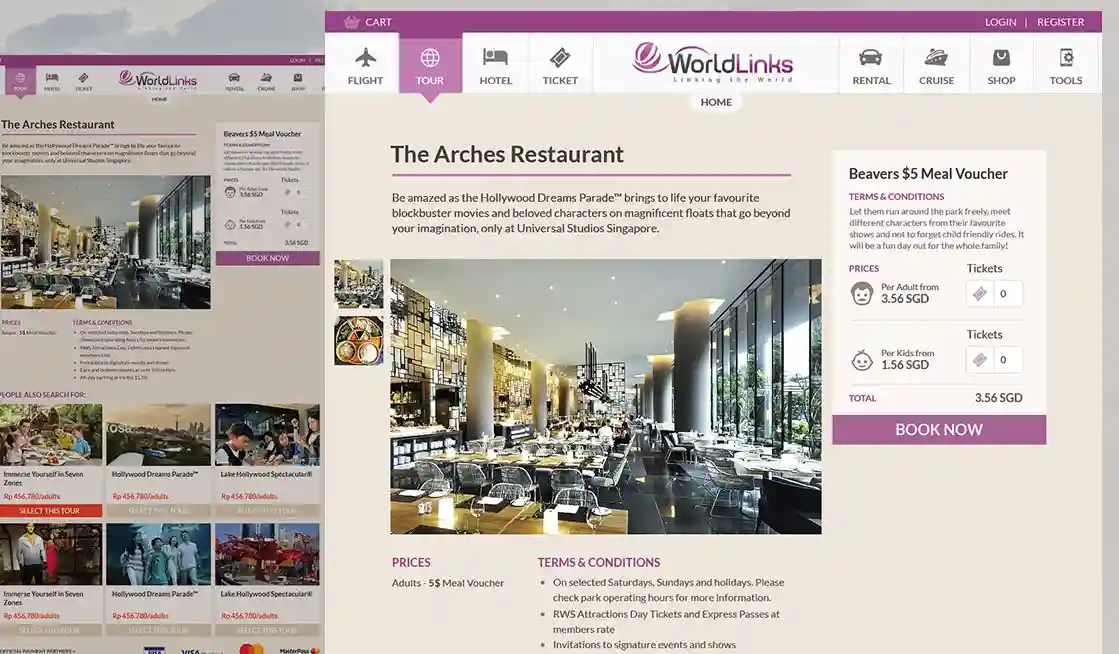Select the Tour globe icon in front page
1119x654 pixels.
pos(430,57)
